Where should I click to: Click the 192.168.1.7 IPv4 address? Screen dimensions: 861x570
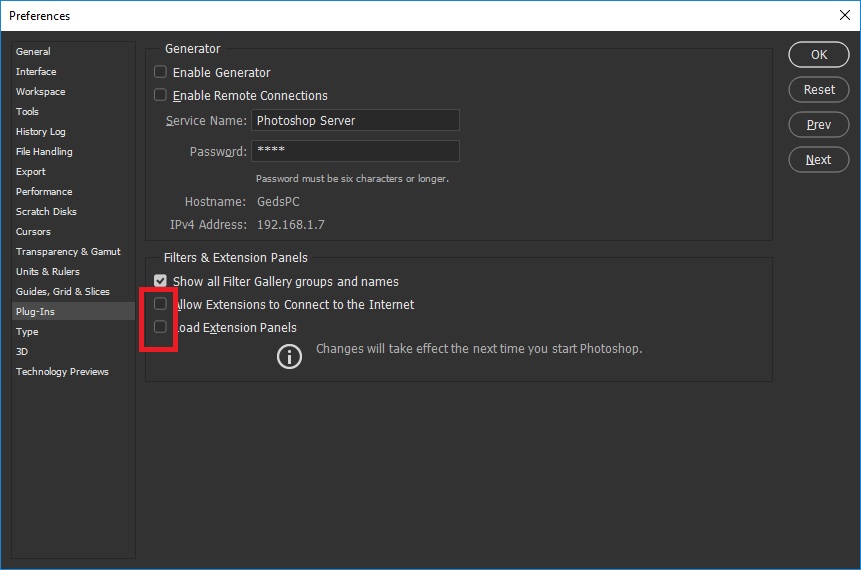click(x=290, y=225)
